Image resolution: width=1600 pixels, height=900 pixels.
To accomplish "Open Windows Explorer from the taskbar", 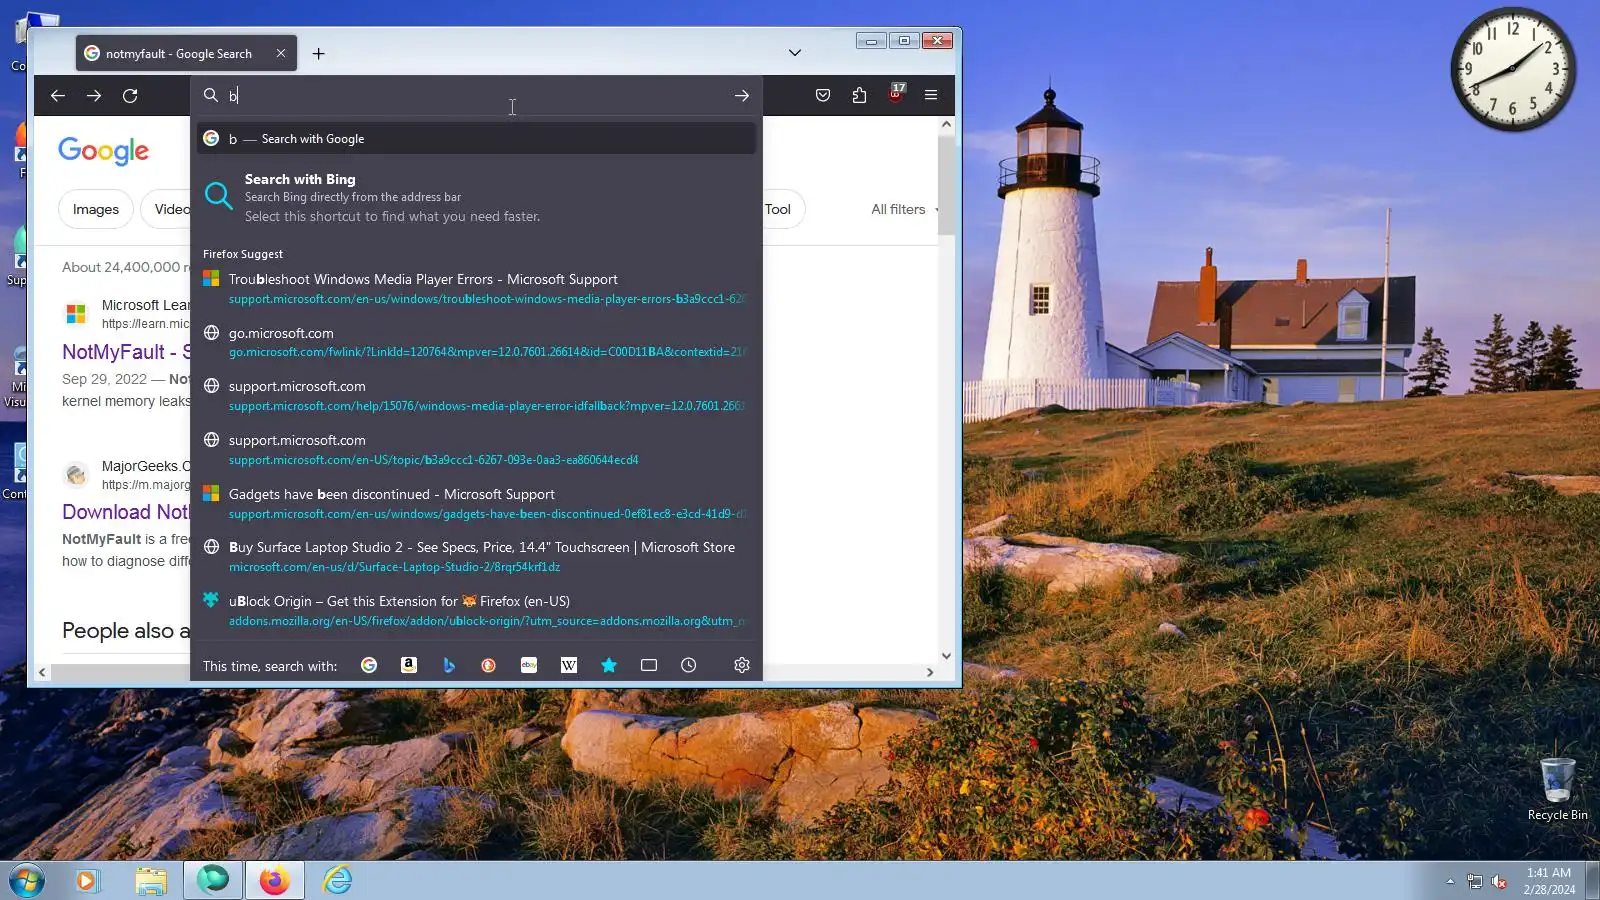I will point(151,881).
